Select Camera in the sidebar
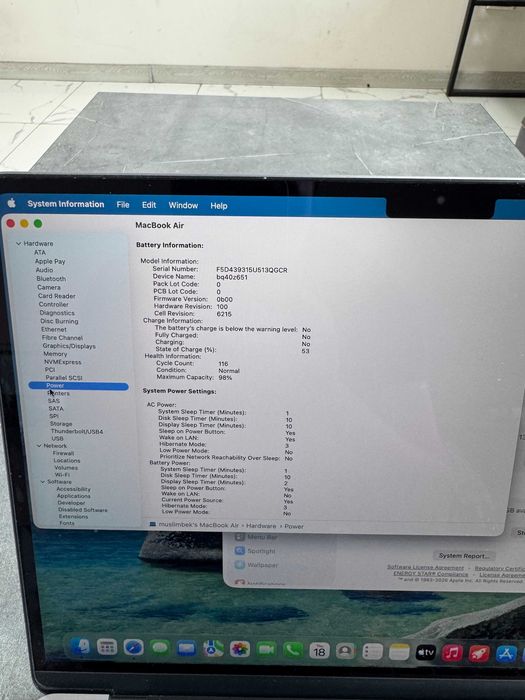 click(x=49, y=287)
